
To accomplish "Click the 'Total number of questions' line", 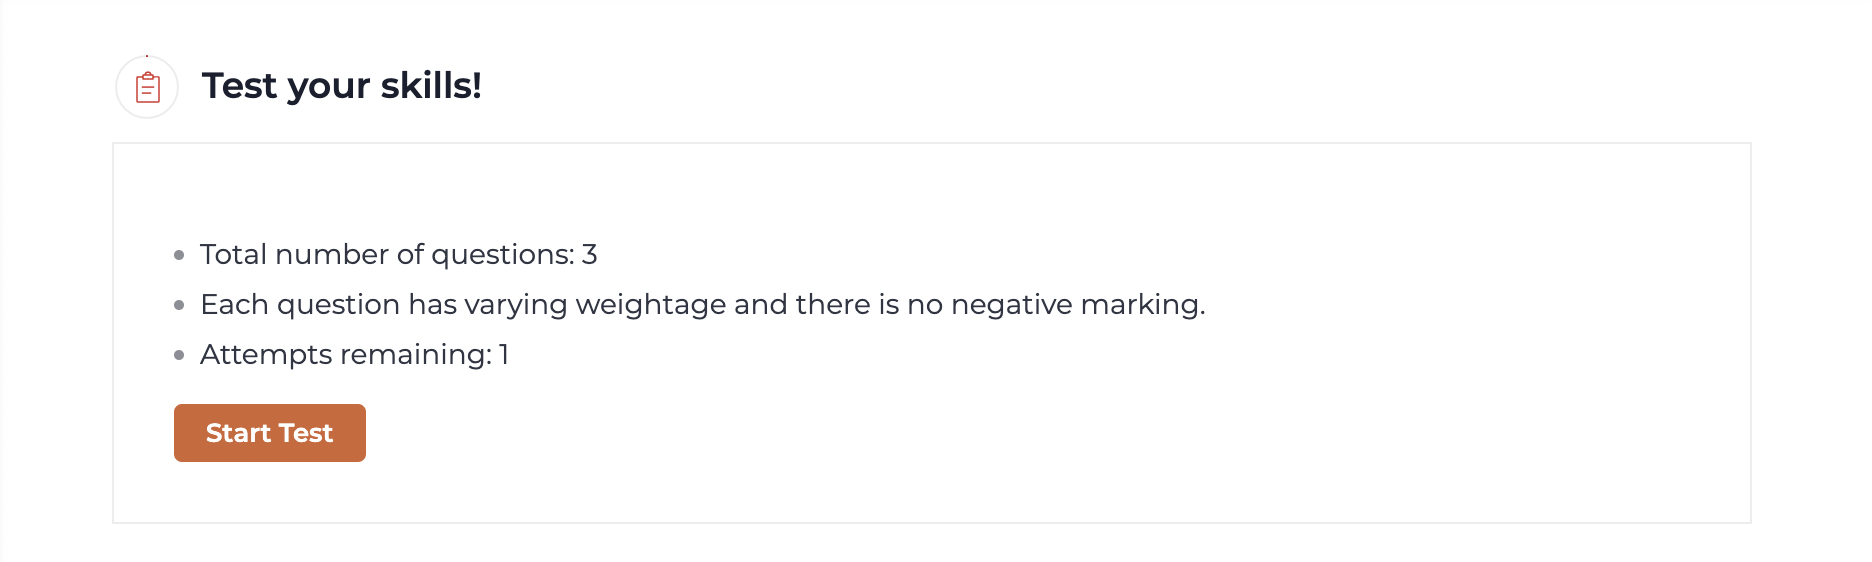I will point(399,255).
